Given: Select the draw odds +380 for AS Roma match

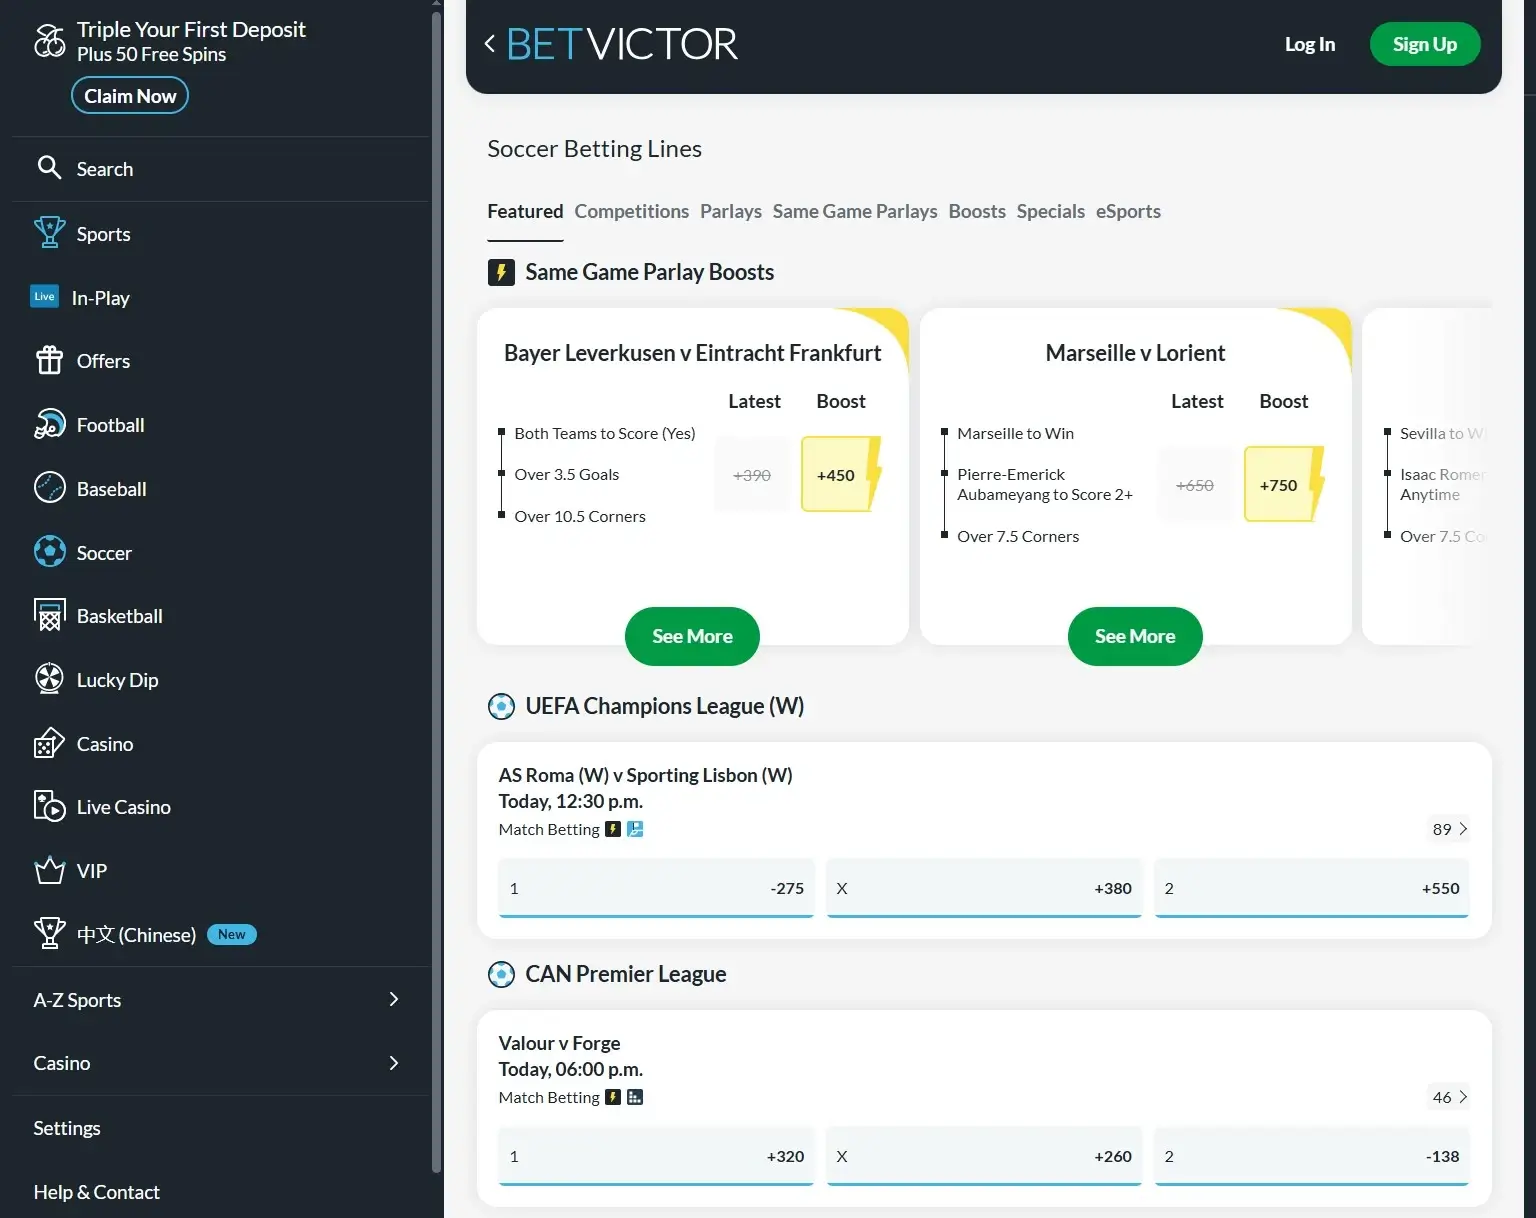Looking at the screenshot, I should tap(984, 888).
